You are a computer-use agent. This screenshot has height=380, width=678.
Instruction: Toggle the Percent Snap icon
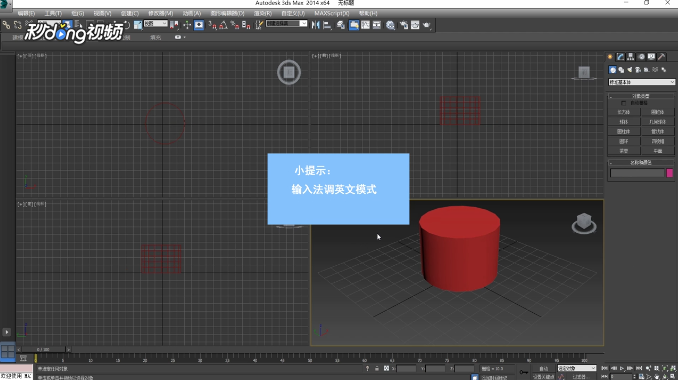[235, 25]
